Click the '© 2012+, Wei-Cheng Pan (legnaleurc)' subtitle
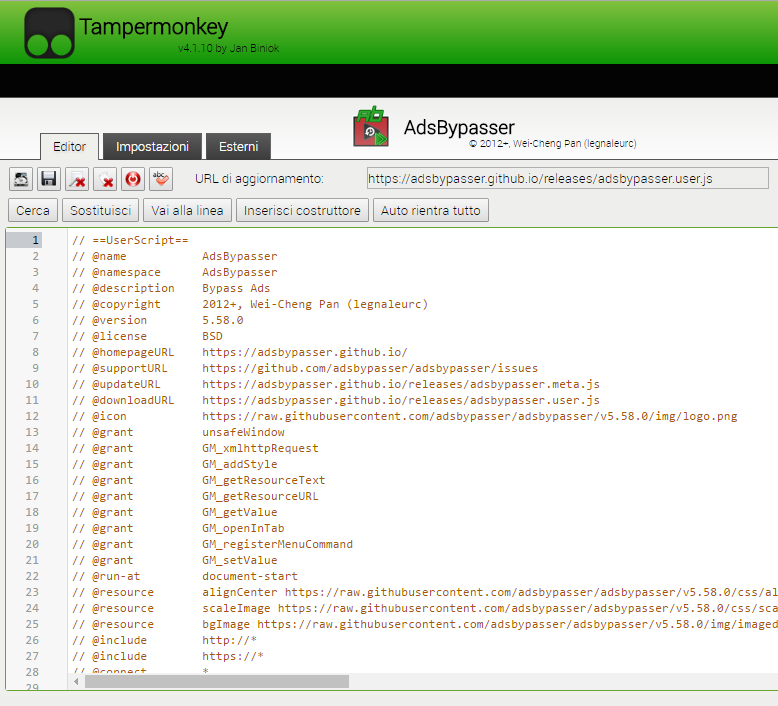The height and width of the screenshot is (706, 778). [553, 143]
